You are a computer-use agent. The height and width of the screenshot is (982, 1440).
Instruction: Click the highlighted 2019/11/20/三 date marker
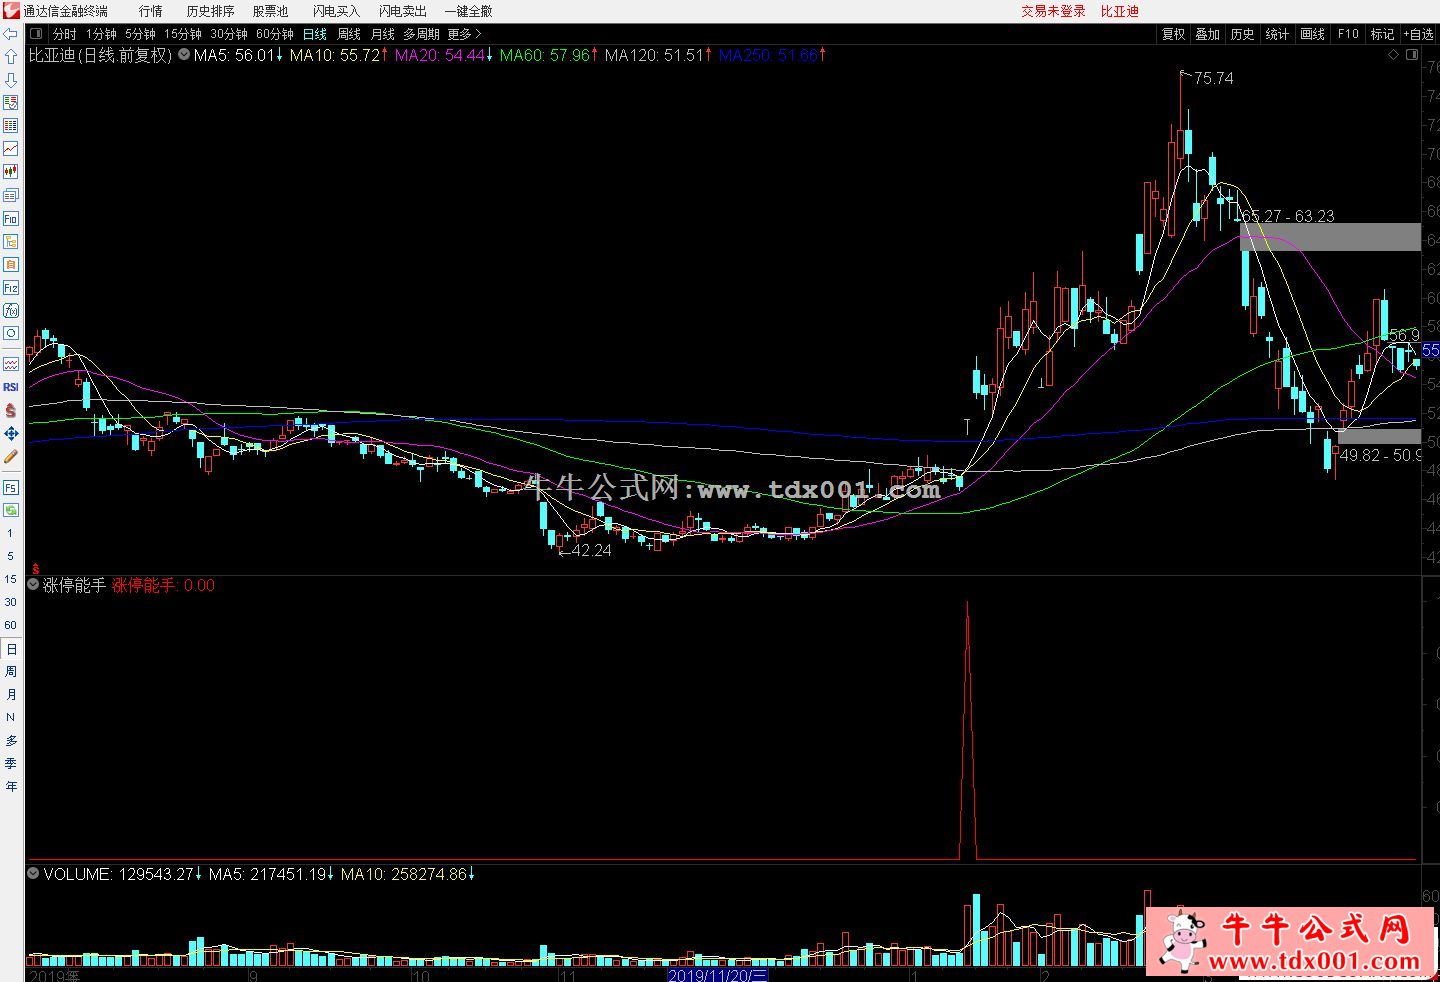[x=718, y=975]
